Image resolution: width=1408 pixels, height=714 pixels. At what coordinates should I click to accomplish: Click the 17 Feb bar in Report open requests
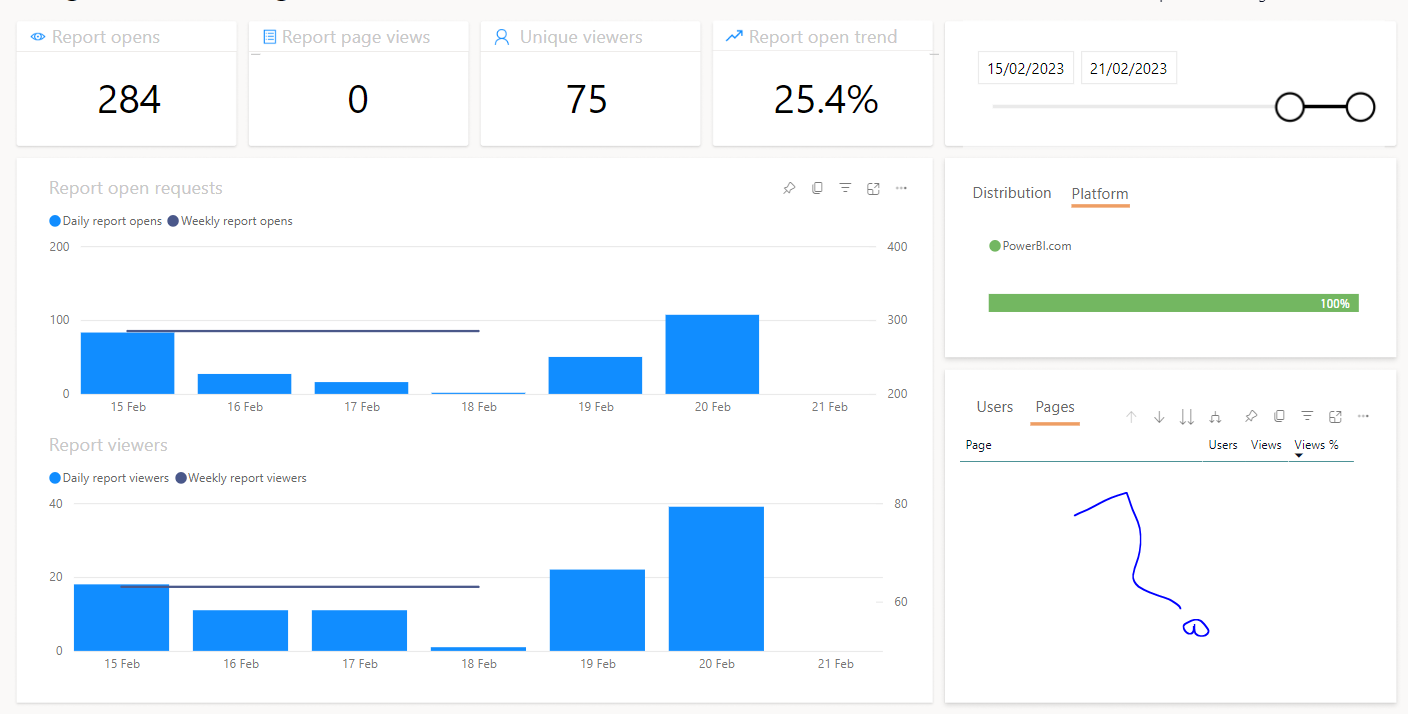click(361, 388)
